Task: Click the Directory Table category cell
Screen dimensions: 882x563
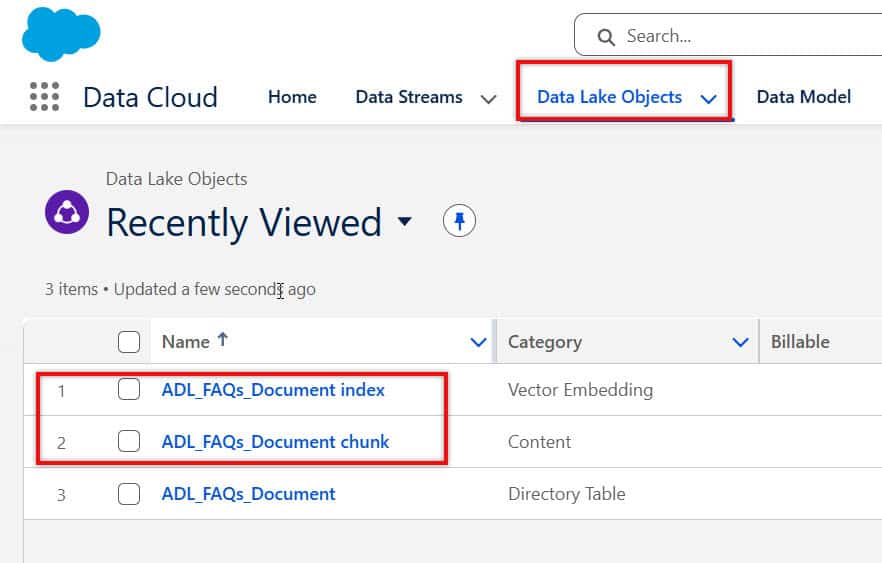Action: 566,494
